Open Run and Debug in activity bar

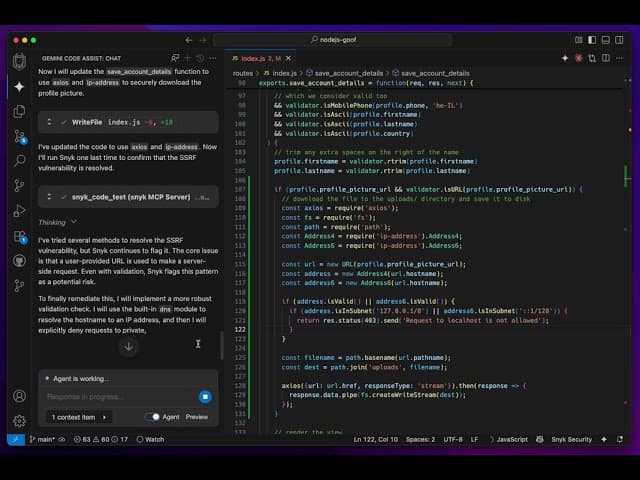point(19,211)
